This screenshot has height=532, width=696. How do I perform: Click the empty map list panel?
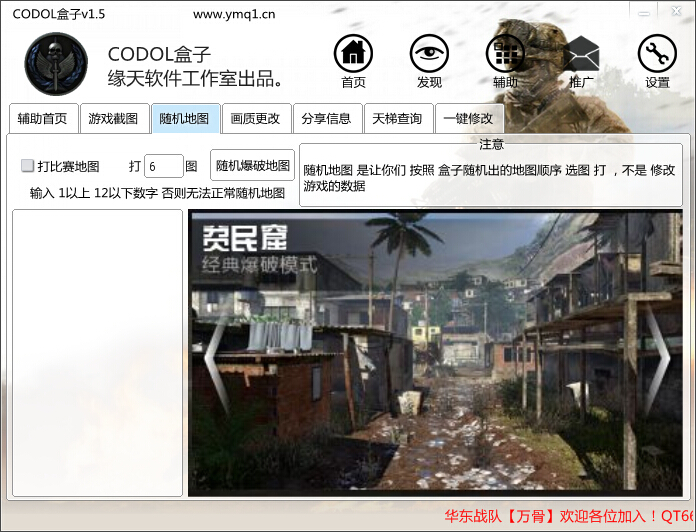click(x=97, y=352)
